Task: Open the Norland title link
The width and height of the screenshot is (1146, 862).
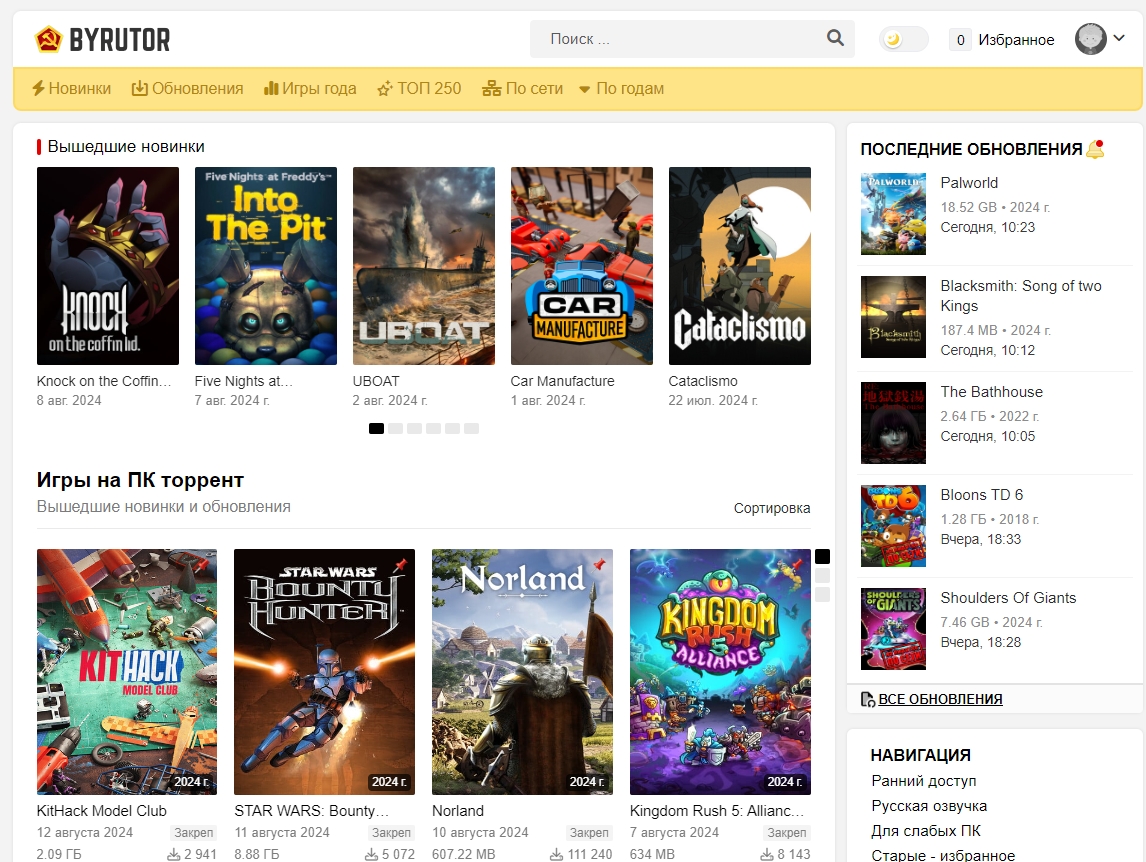Action: 458,811
